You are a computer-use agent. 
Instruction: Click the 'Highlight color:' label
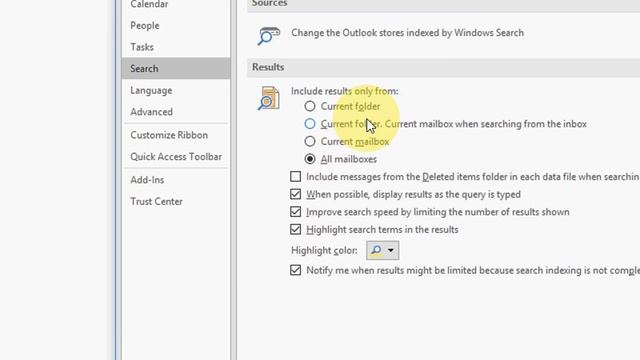point(324,250)
